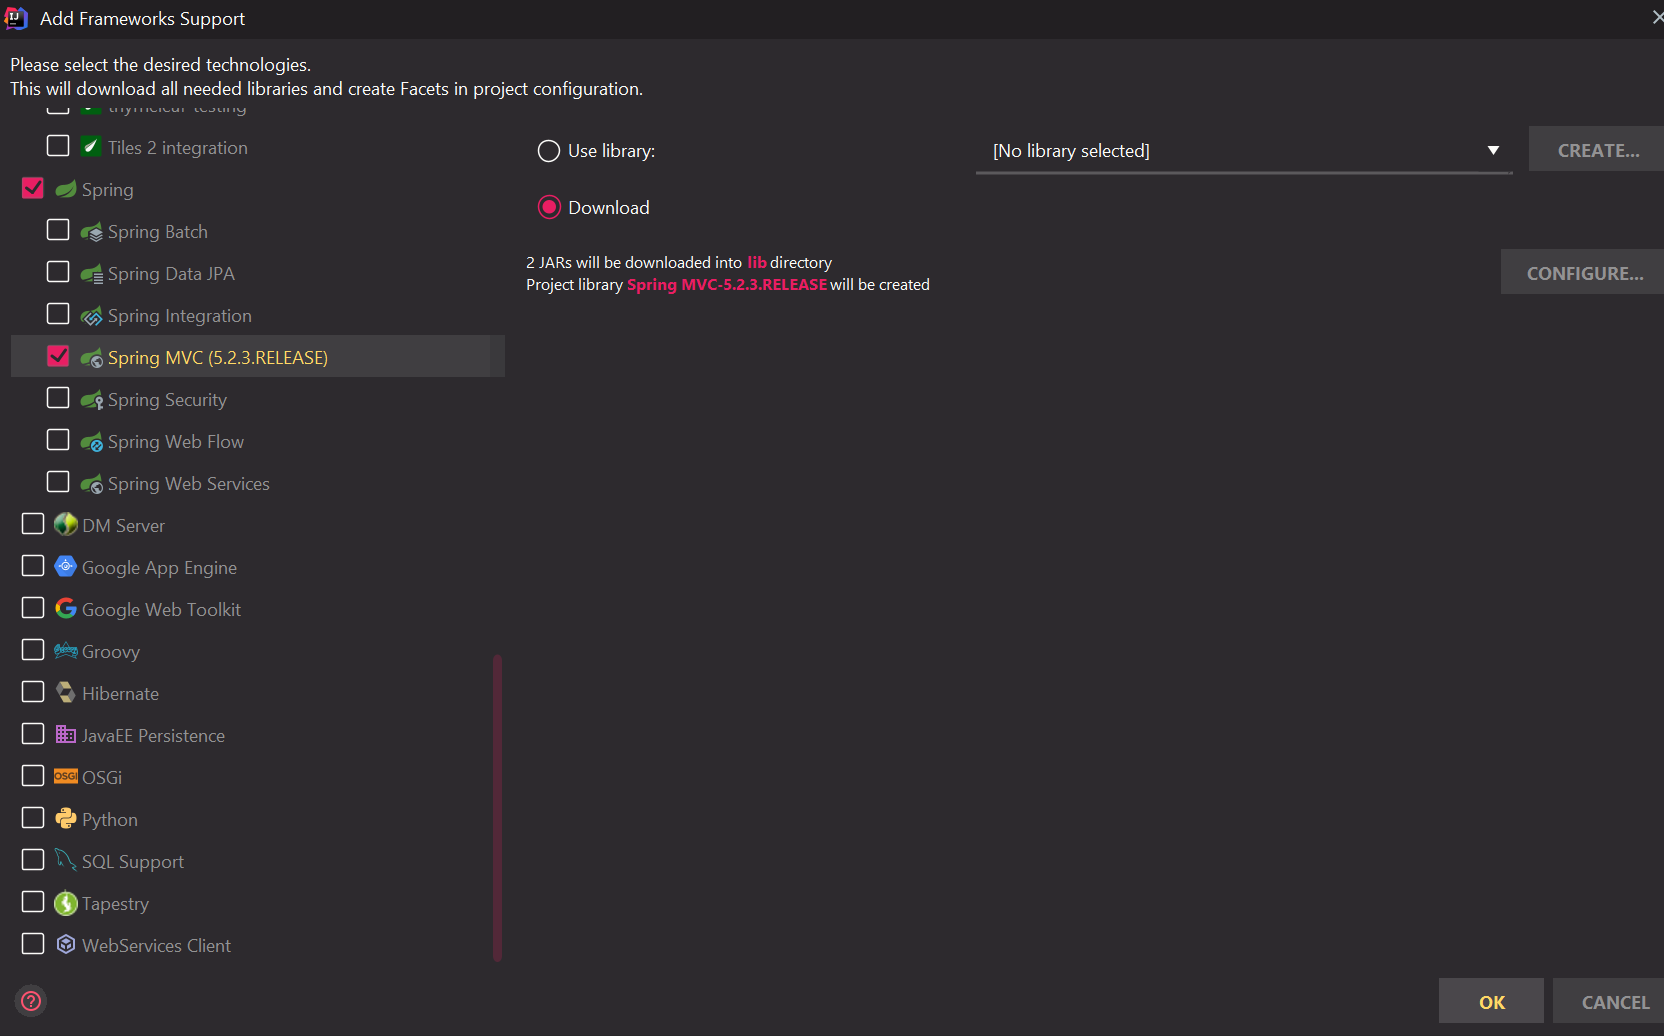Confirm with the OK button
Viewport: 1664px width, 1036px height.
pos(1491,1001)
